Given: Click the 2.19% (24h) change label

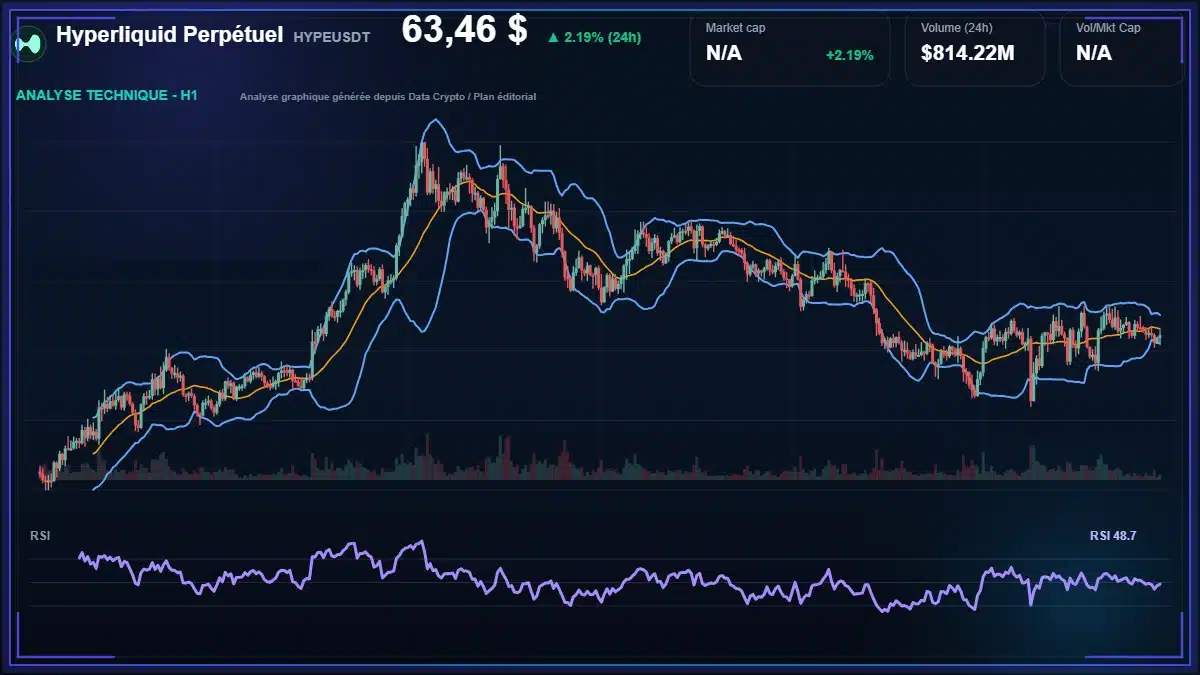Looking at the screenshot, I should [603, 37].
